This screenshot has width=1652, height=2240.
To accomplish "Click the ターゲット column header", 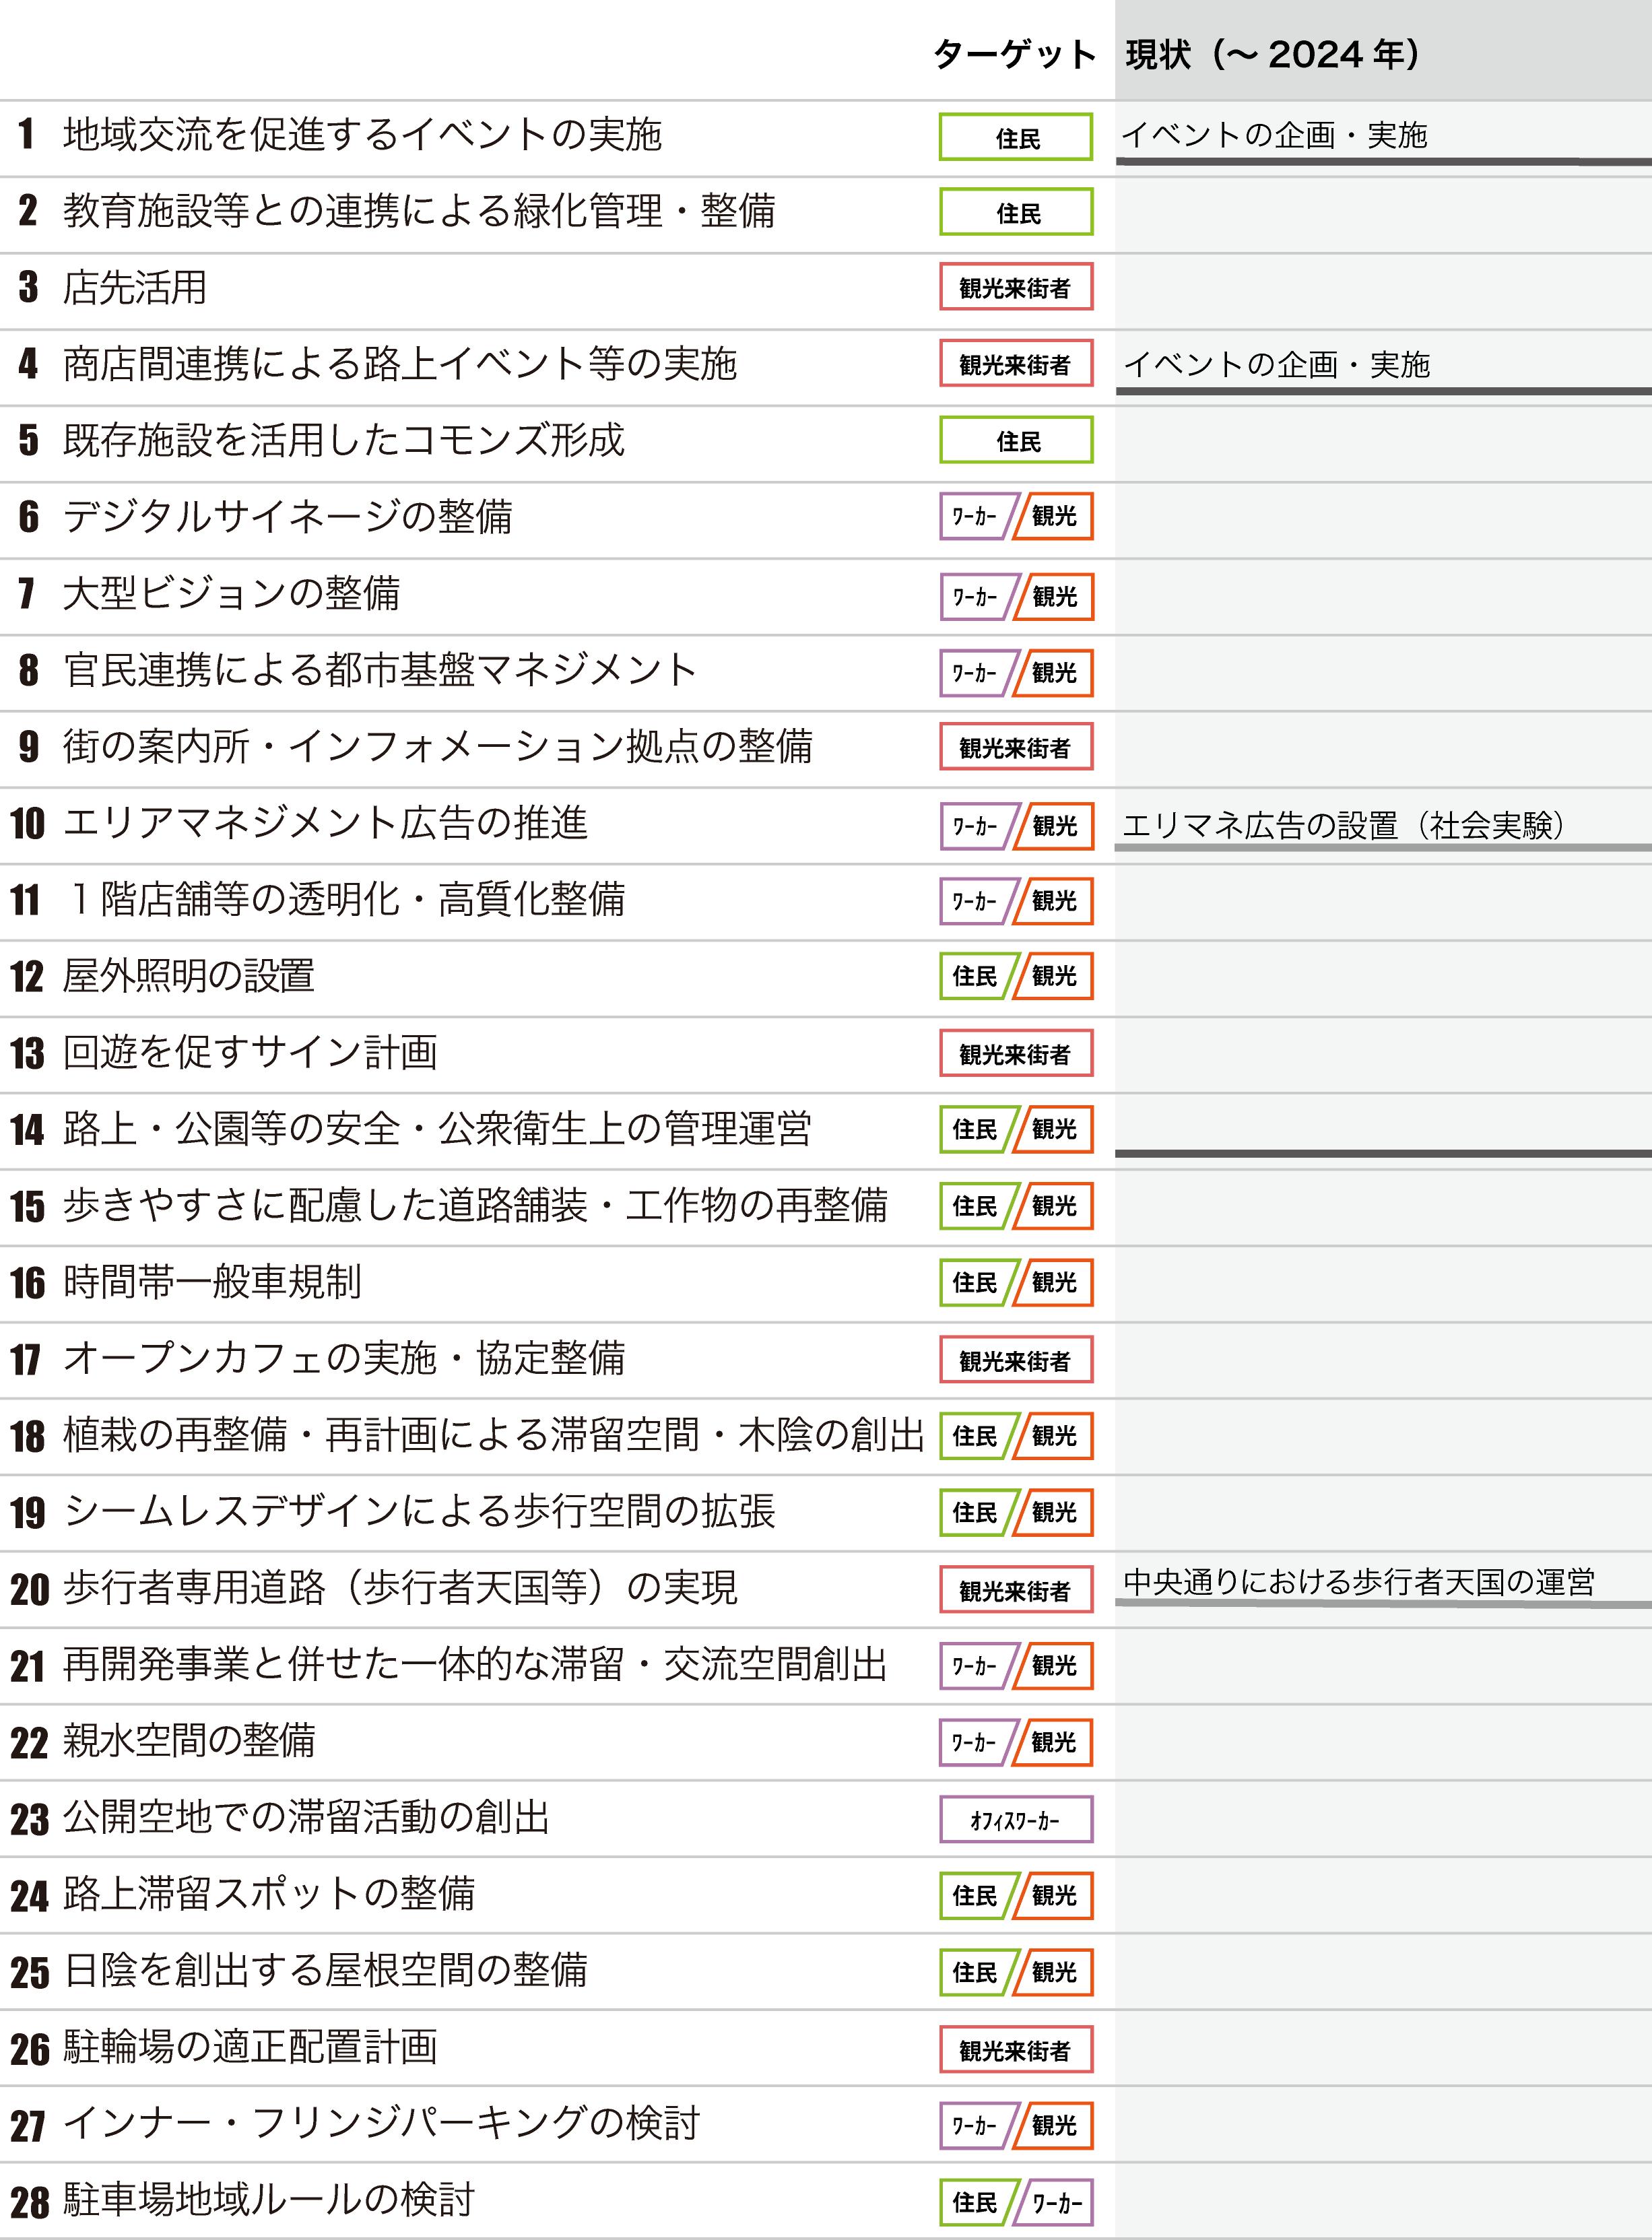I will coord(1014,54).
